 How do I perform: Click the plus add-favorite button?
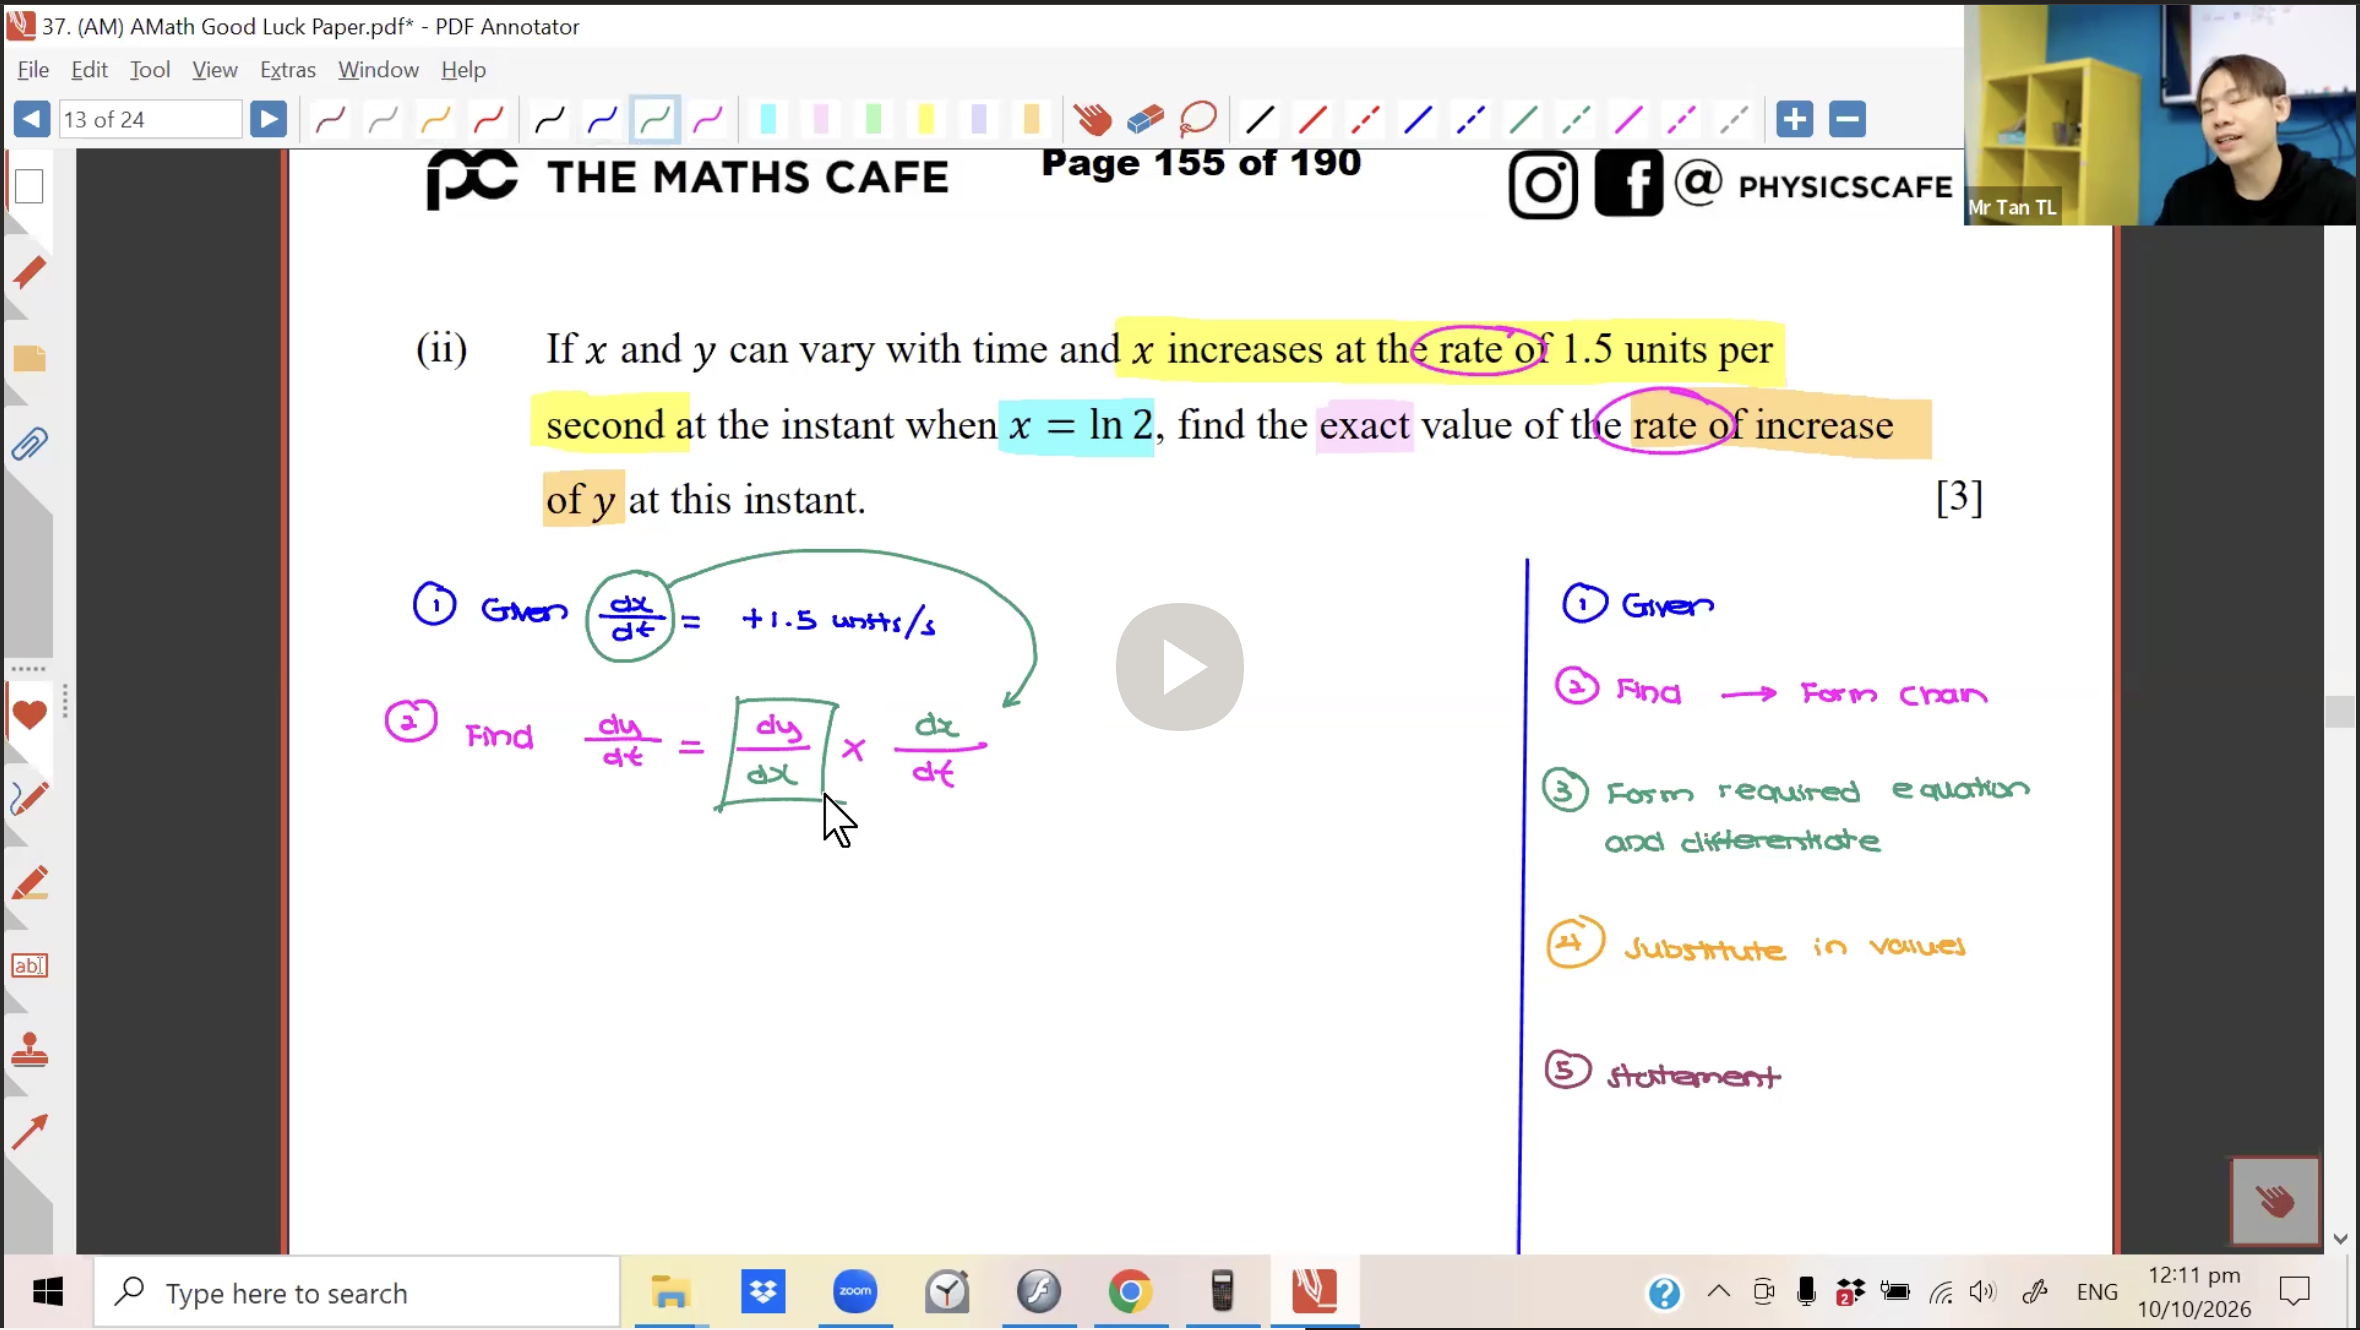(x=1794, y=119)
